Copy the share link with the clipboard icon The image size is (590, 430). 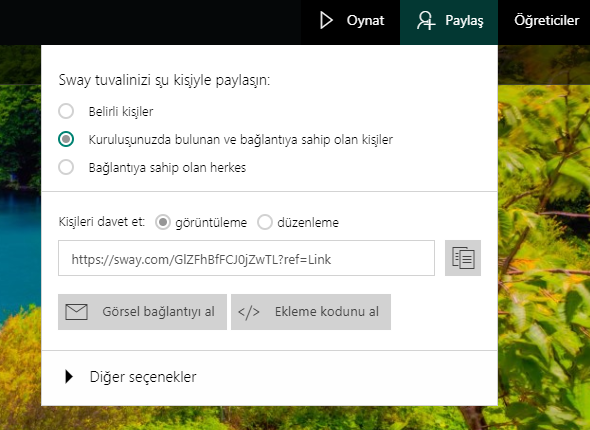click(463, 258)
